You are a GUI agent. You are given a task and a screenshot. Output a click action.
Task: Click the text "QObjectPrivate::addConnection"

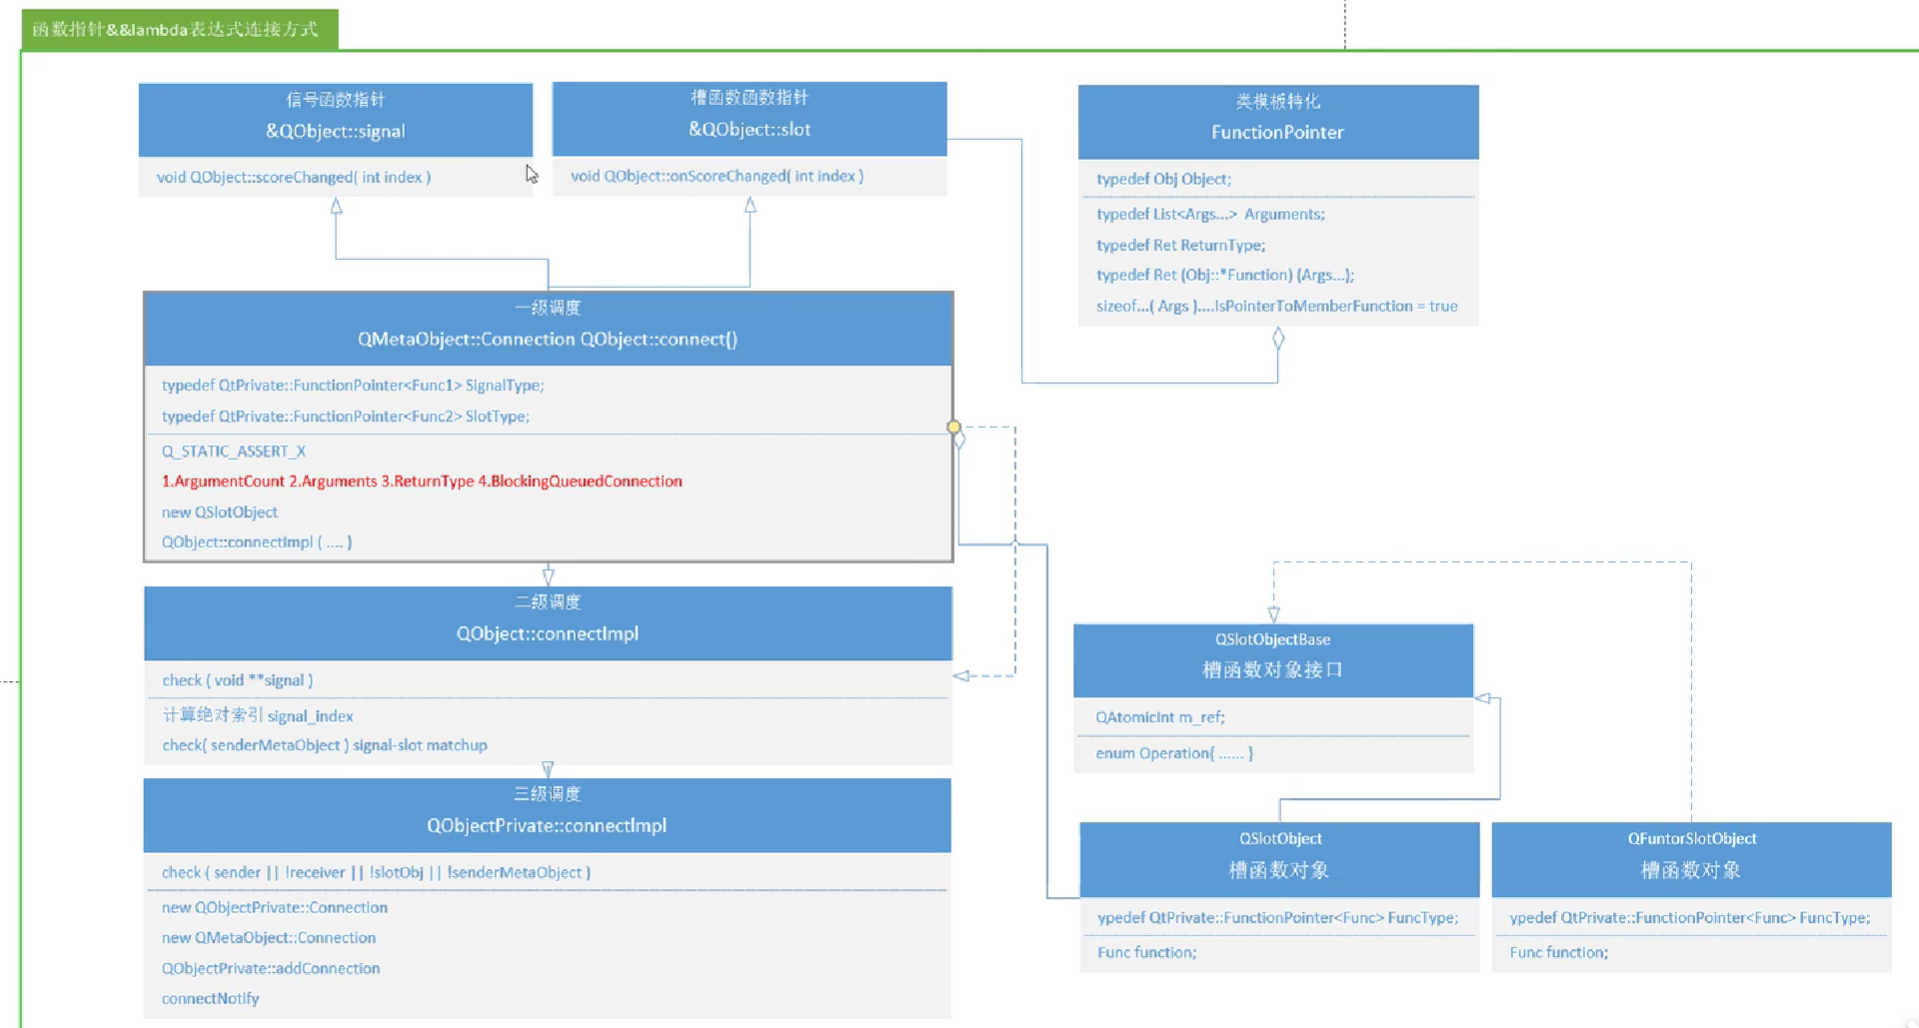pyautogui.click(x=271, y=968)
